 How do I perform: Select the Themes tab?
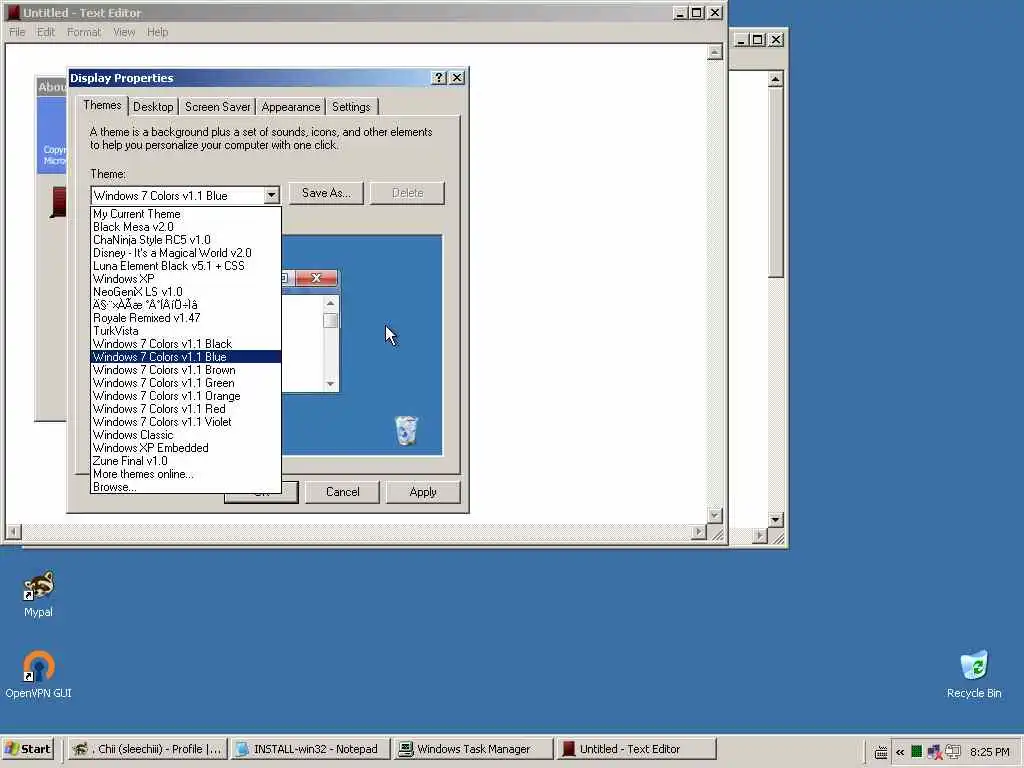click(x=102, y=106)
